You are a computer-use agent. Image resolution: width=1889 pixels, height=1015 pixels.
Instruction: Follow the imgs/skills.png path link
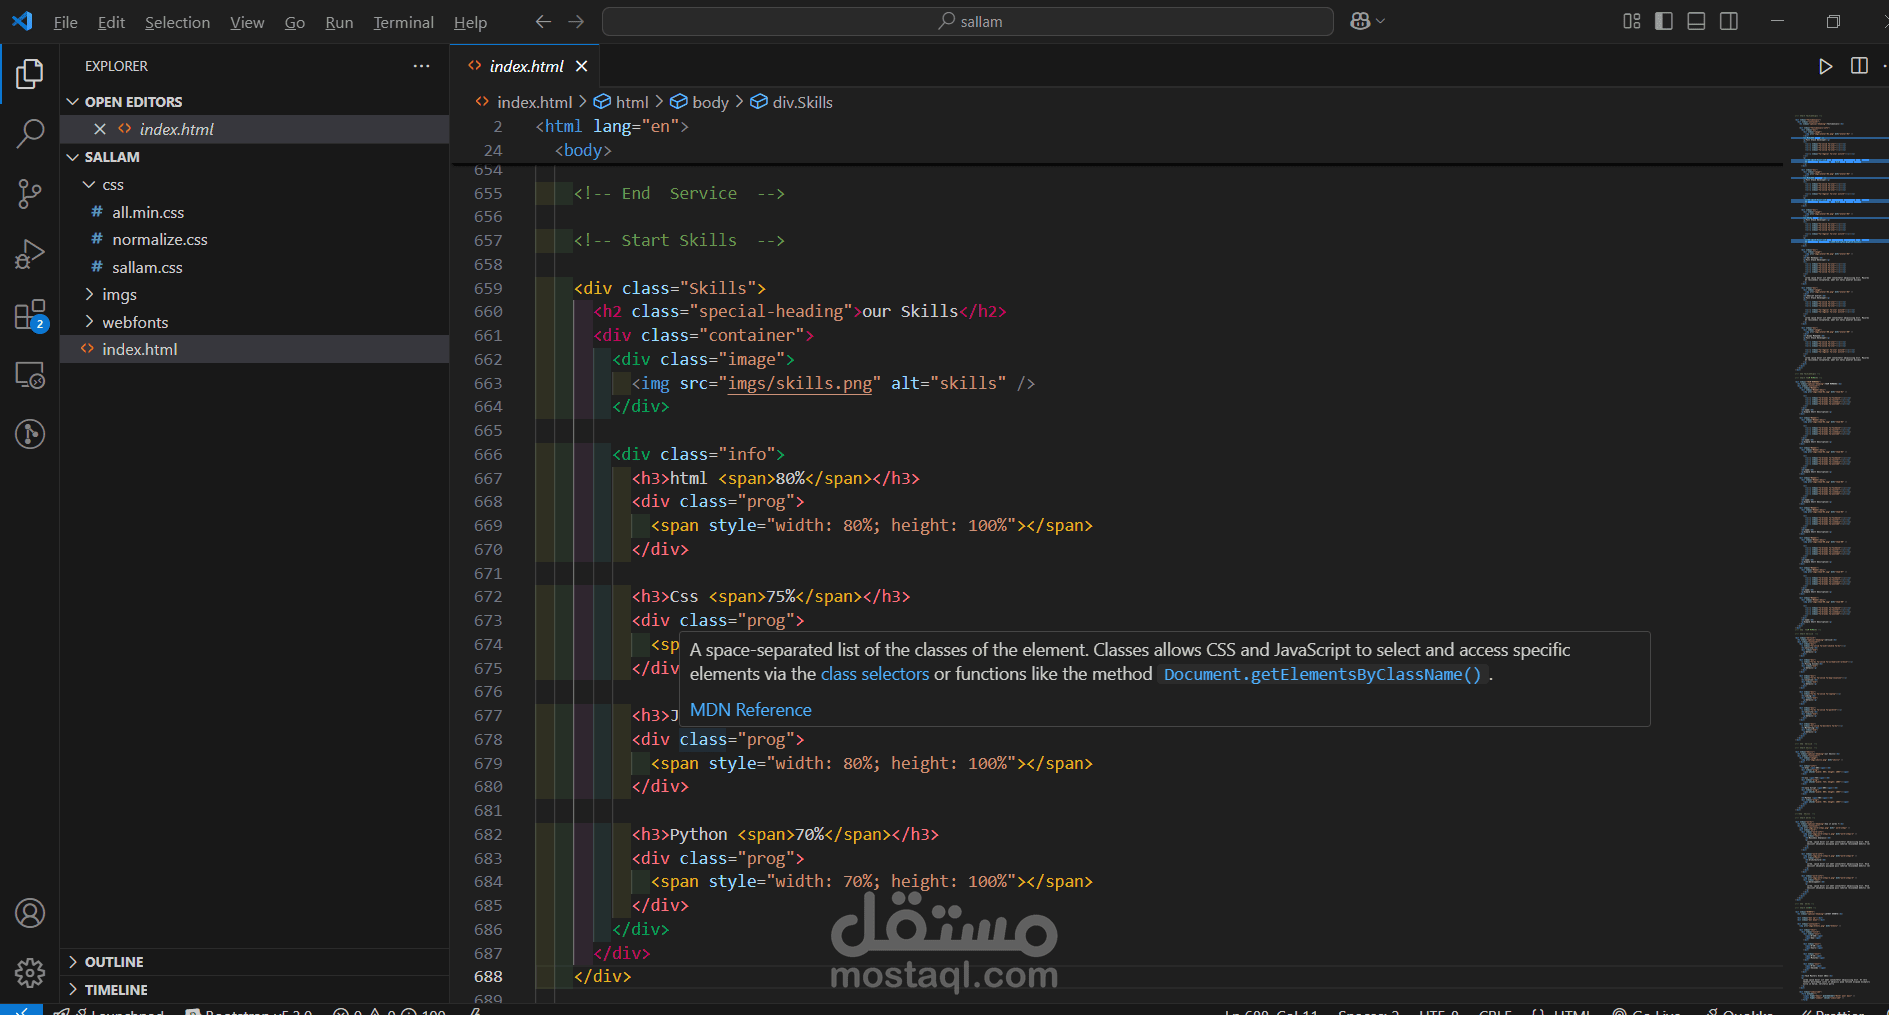tap(800, 383)
